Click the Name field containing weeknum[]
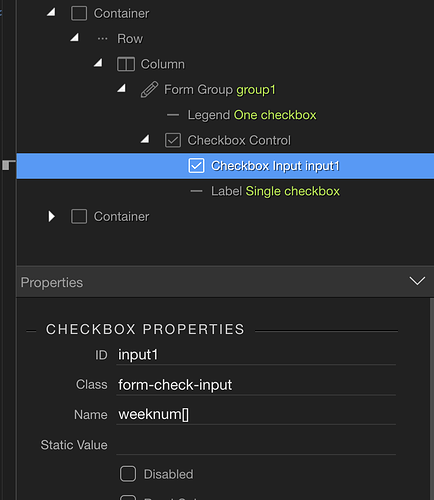The image size is (434, 500). (x=256, y=415)
